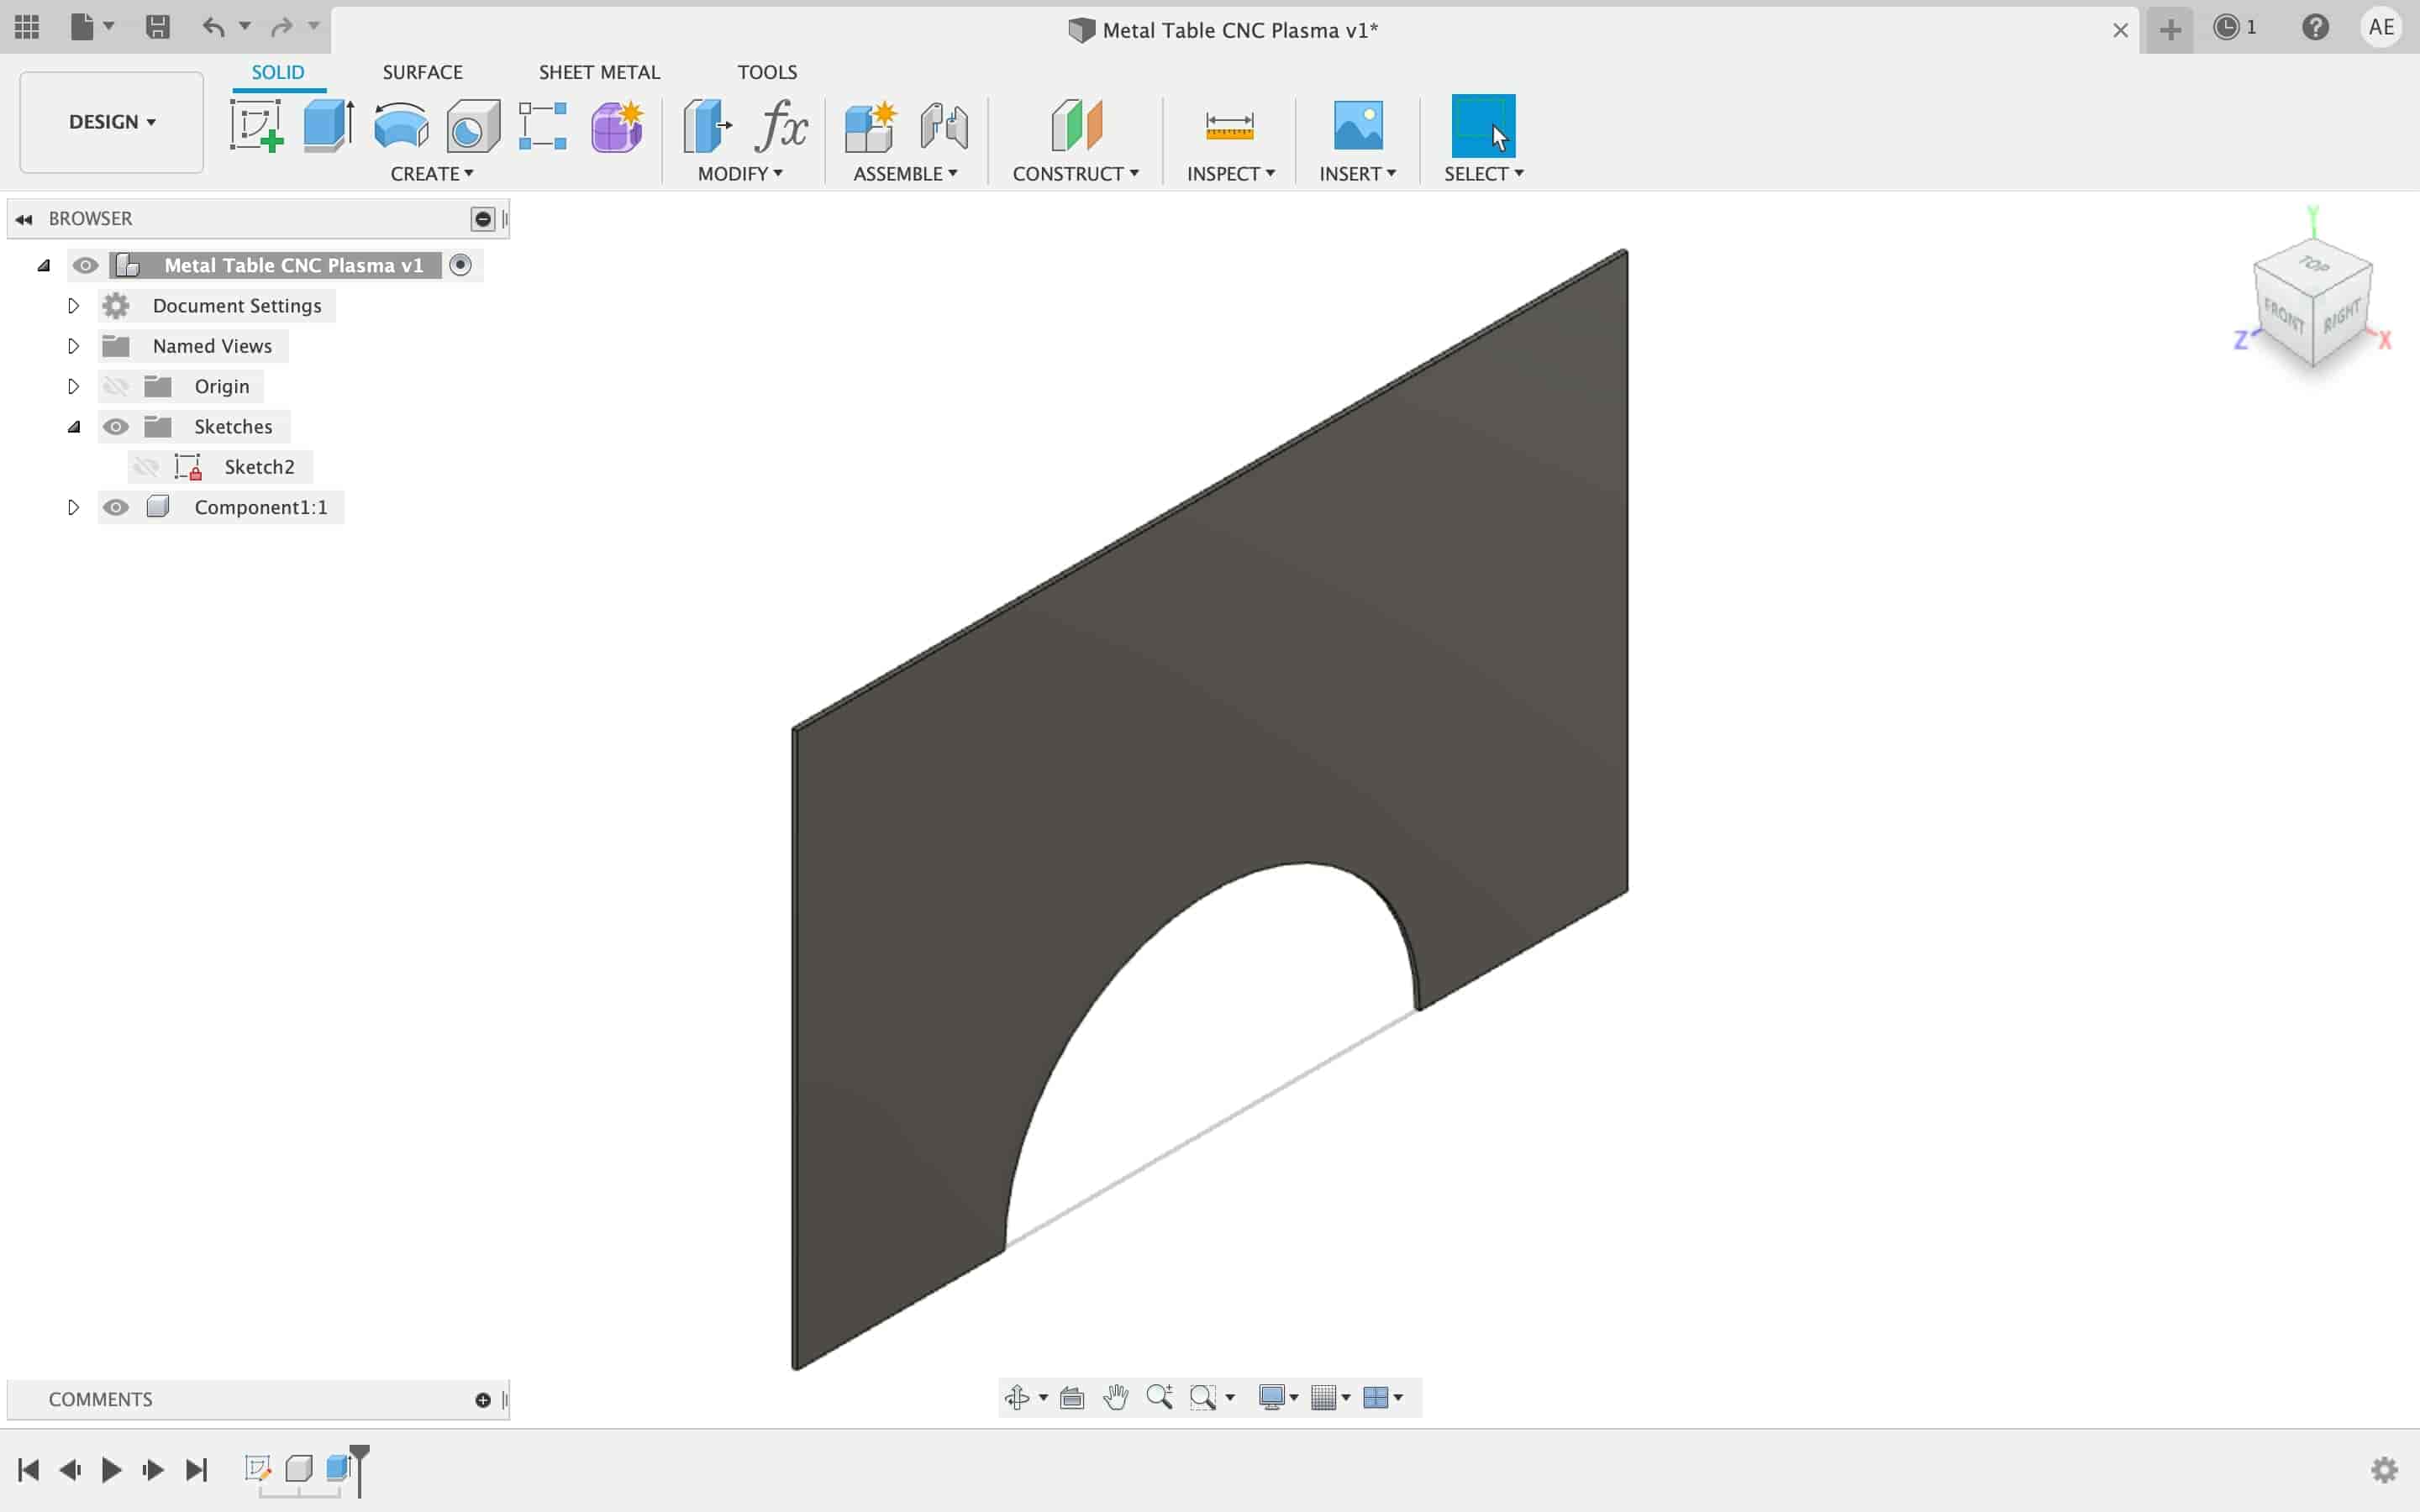Select the Extrude tool
This screenshot has width=2420, height=1512.
329,126
